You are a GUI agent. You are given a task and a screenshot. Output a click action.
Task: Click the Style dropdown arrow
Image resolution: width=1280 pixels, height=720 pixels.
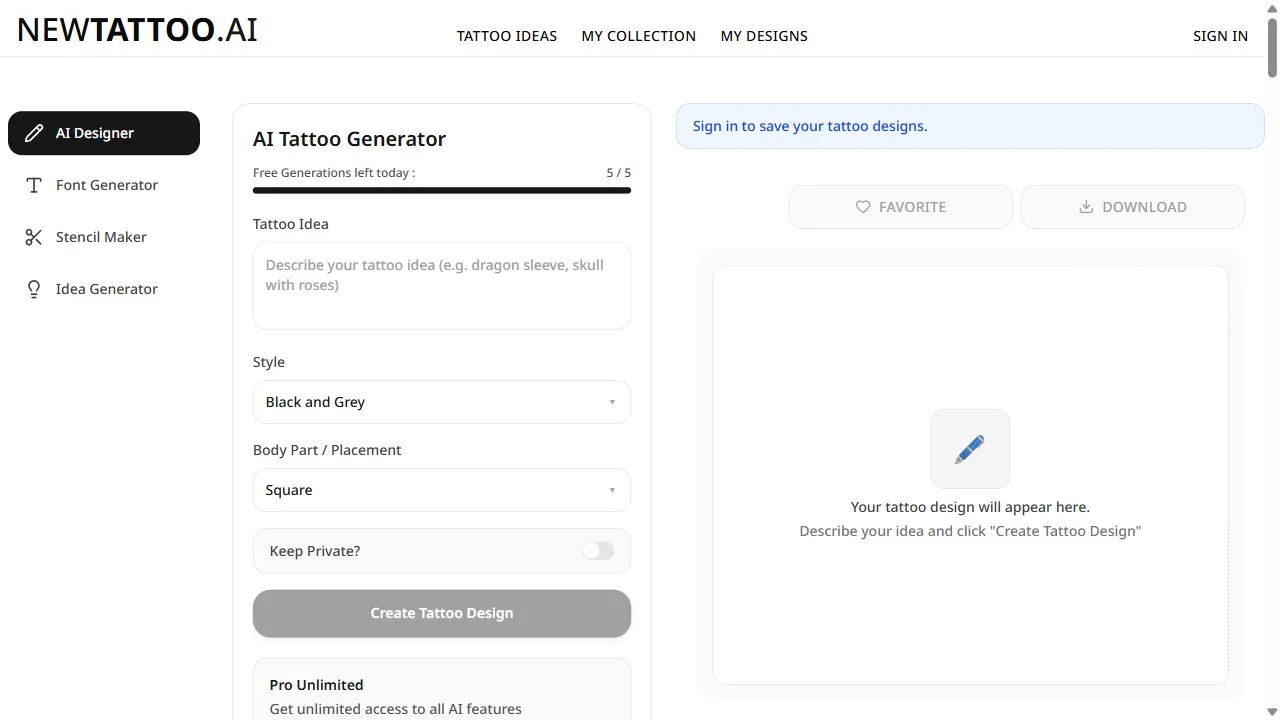pos(612,402)
